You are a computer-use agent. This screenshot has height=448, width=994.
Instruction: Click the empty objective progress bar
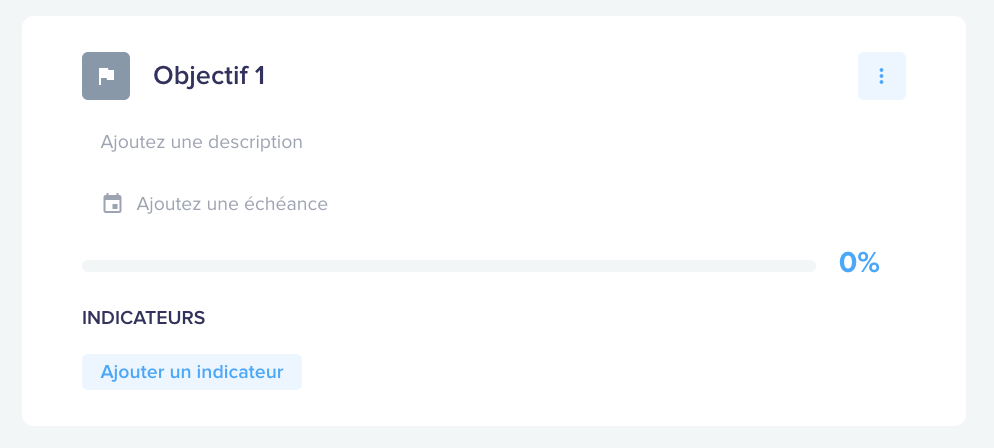point(449,266)
